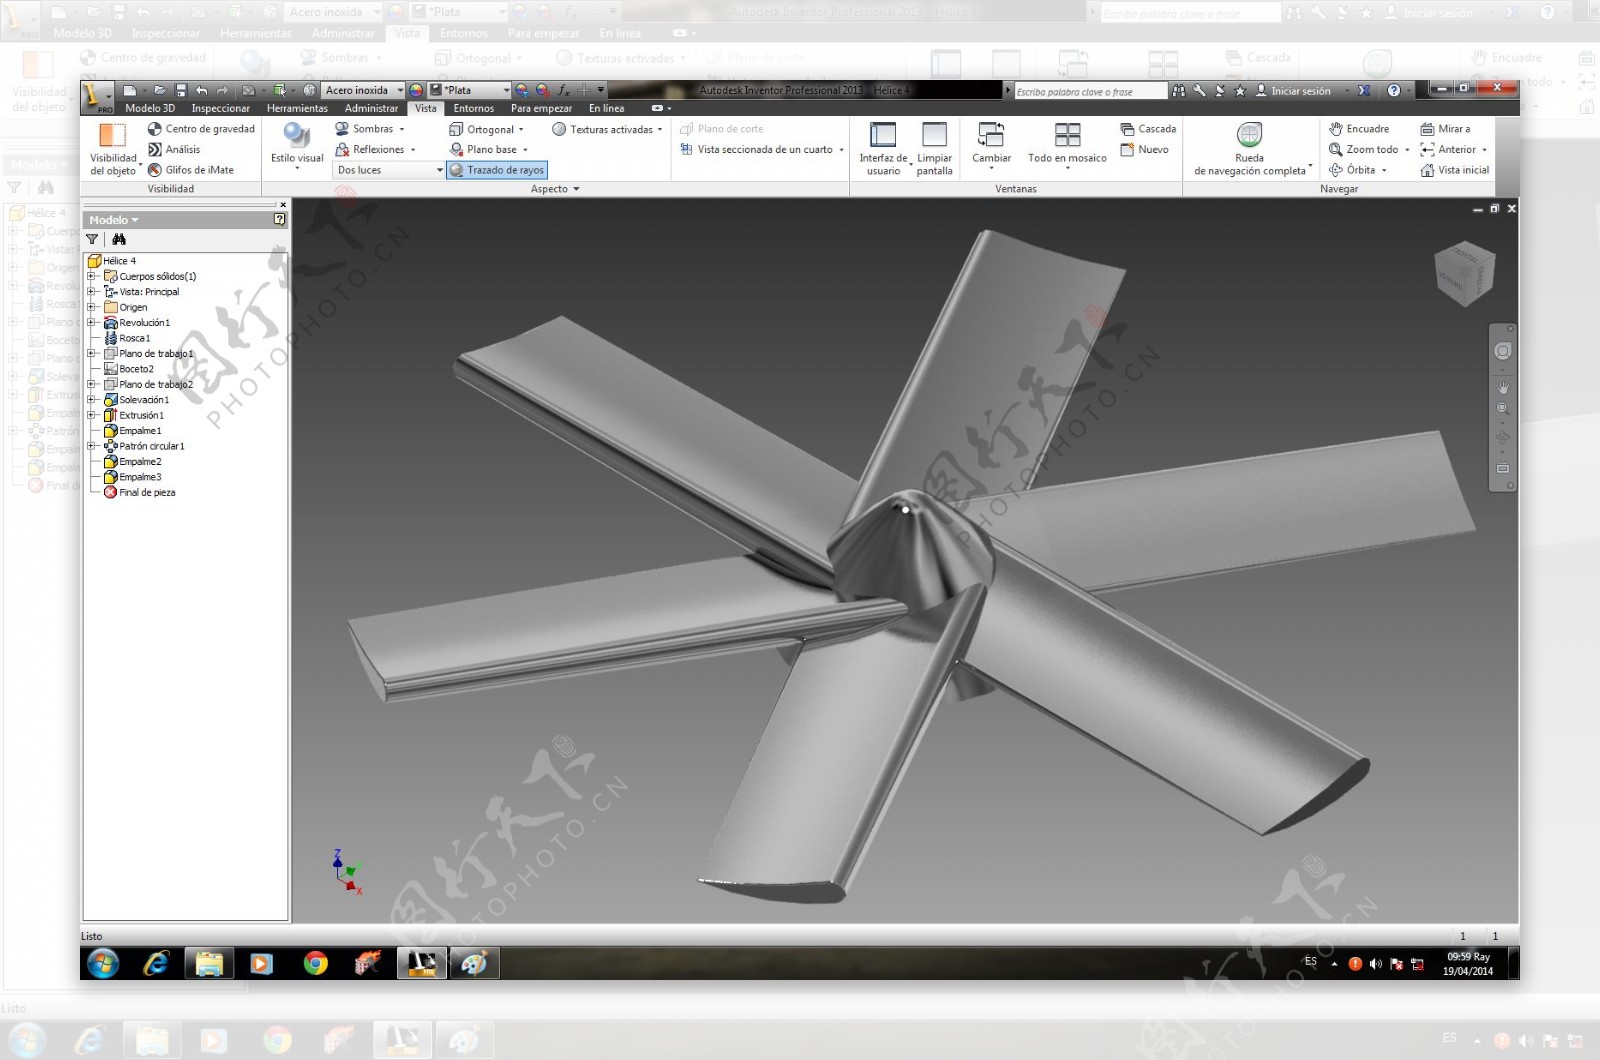This screenshot has width=1600, height=1060.
Task: Select Boceto2 sketch in the tree
Action: click(x=130, y=369)
